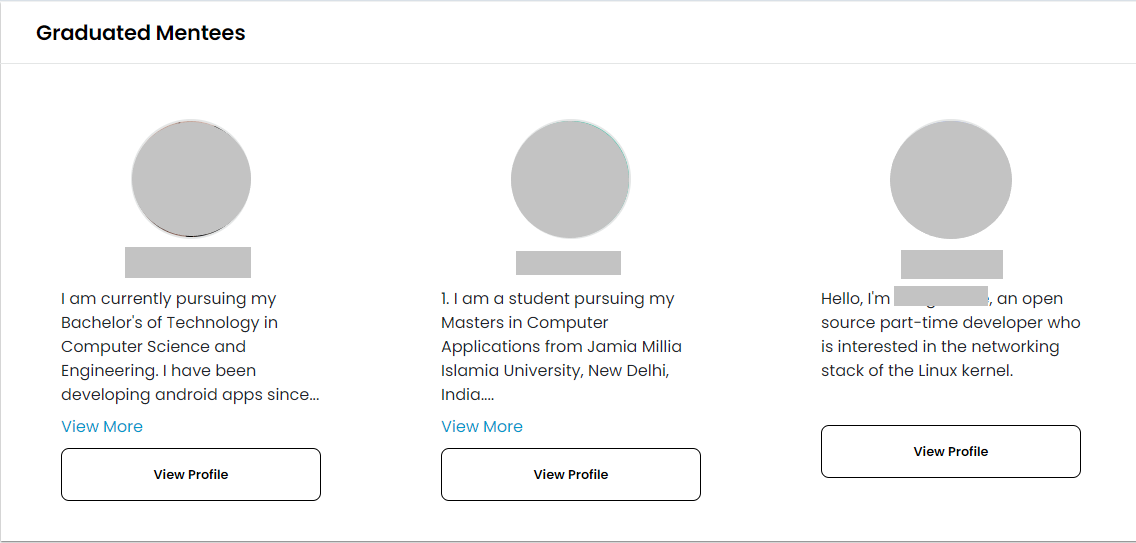Open View Profile for the Jamia Millia student

tap(571, 474)
